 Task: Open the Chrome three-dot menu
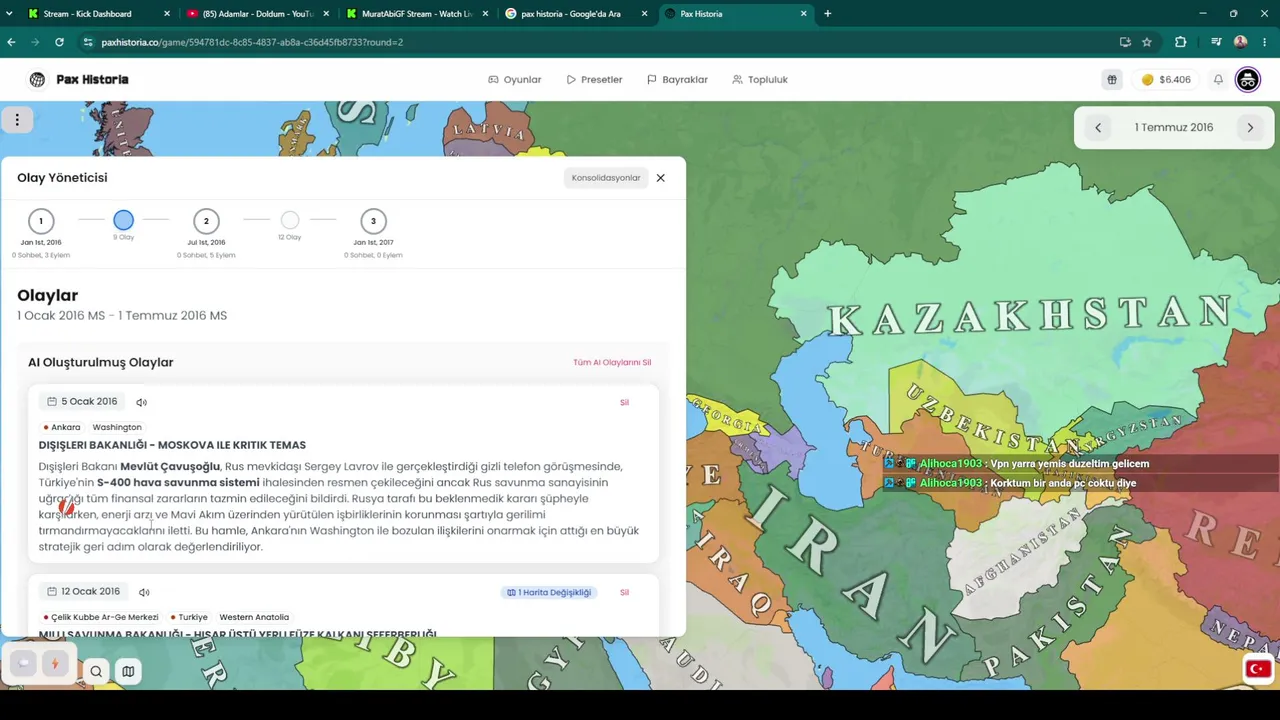coord(1265,42)
